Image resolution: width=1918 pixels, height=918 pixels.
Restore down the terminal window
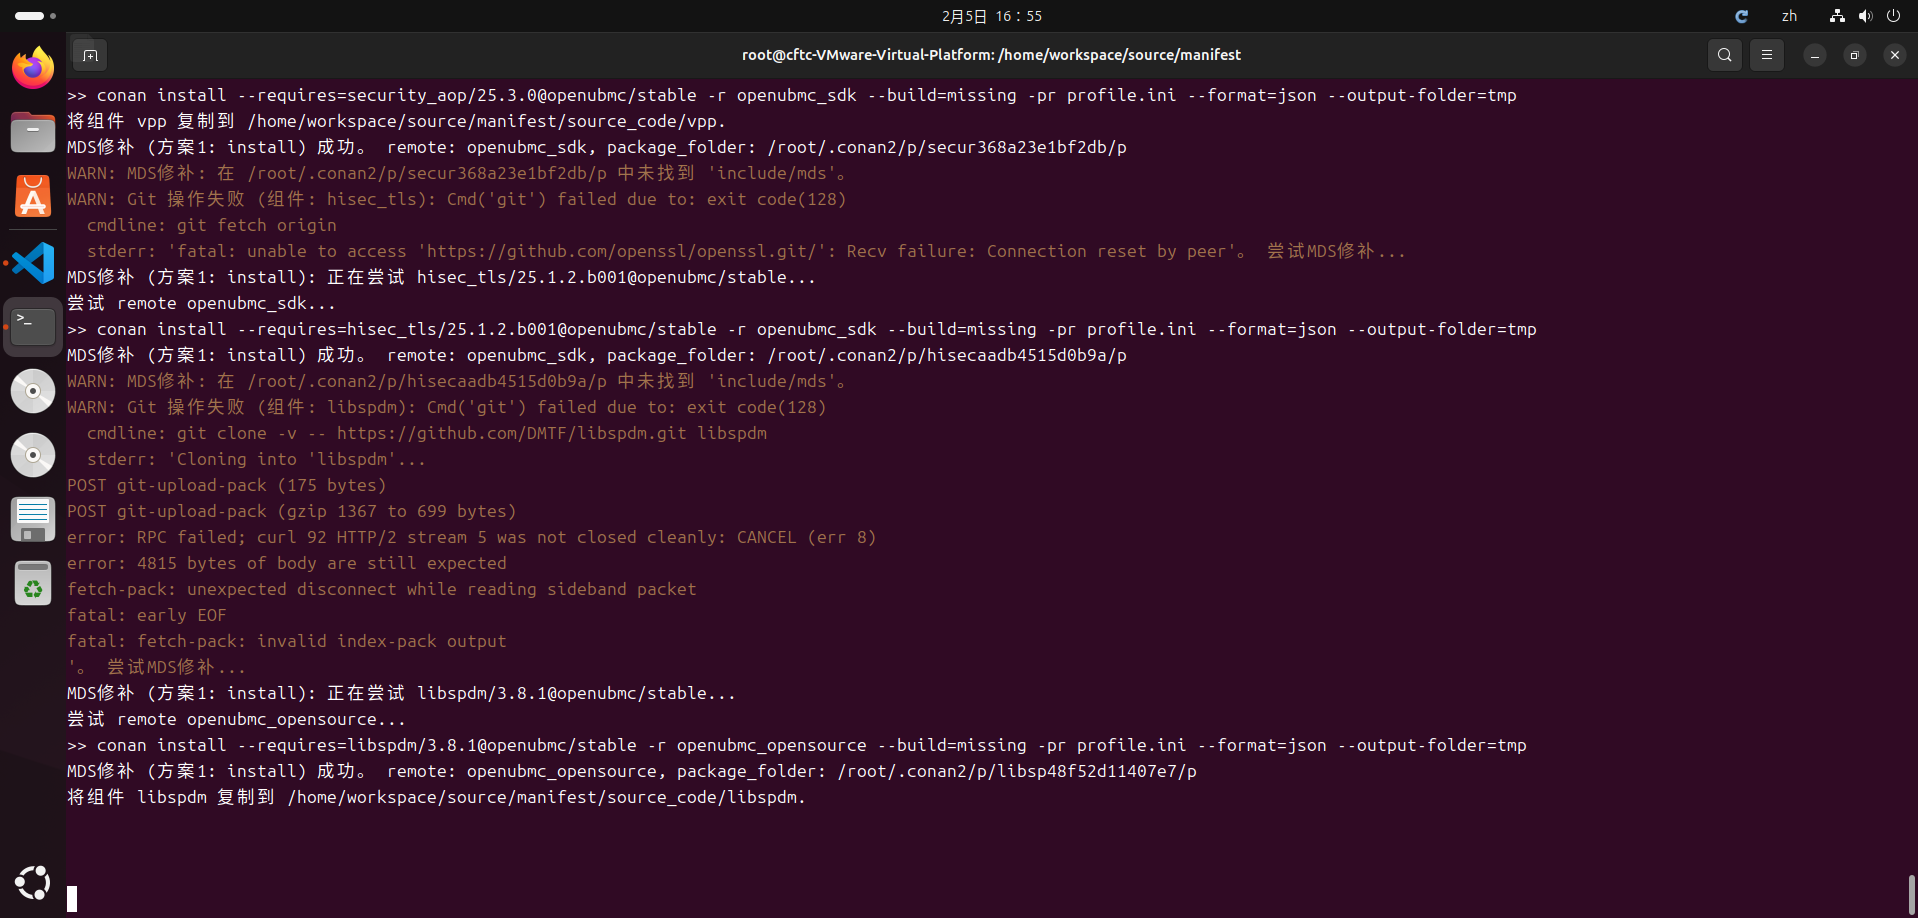pos(1854,55)
